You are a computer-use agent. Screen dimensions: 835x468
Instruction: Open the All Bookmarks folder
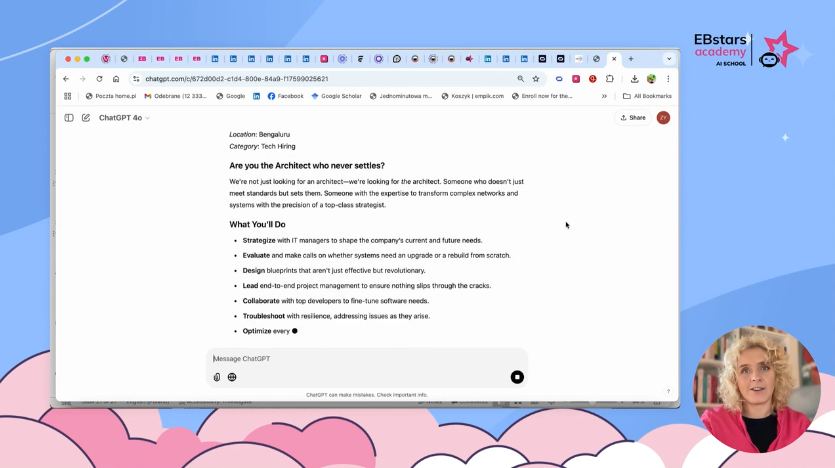(647, 96)
